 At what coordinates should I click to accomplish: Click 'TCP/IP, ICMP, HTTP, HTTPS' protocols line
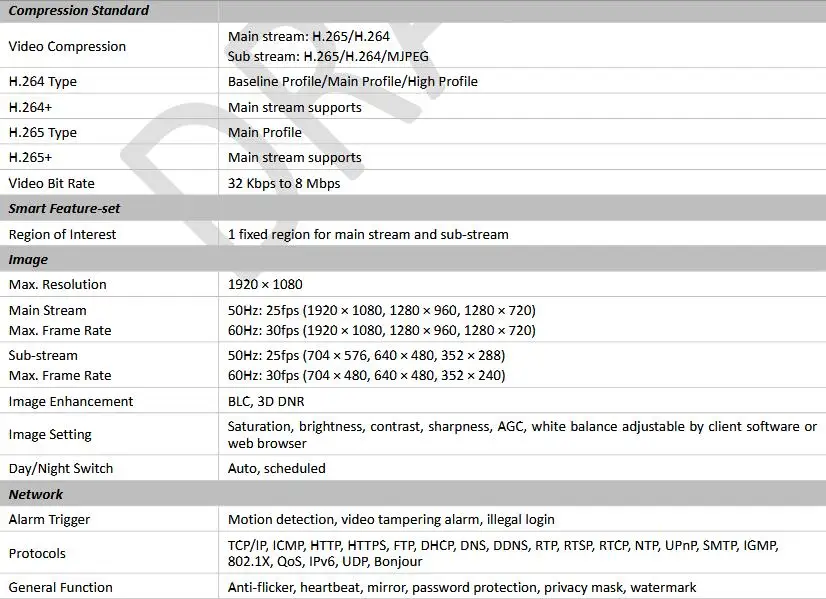click(x=503, y=545)
